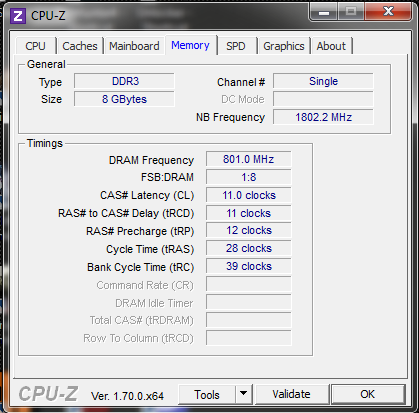This screenshot has width=419, height=413.
Task: Select the Mainboard tab
Action: pyautogui.click(x=134, y=46)
